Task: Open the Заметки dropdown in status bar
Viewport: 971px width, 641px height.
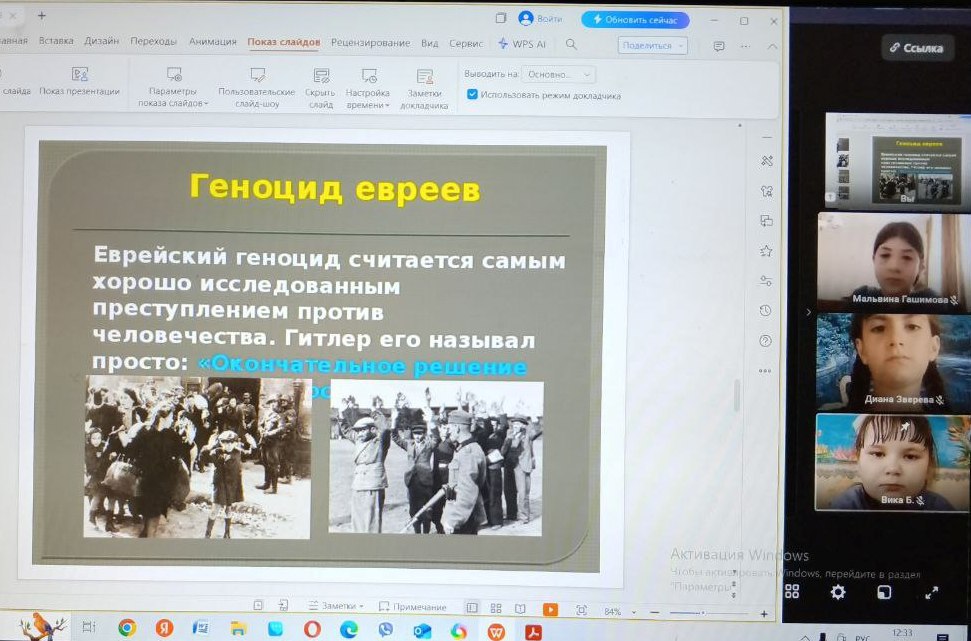Action: [x=336, y=606]
